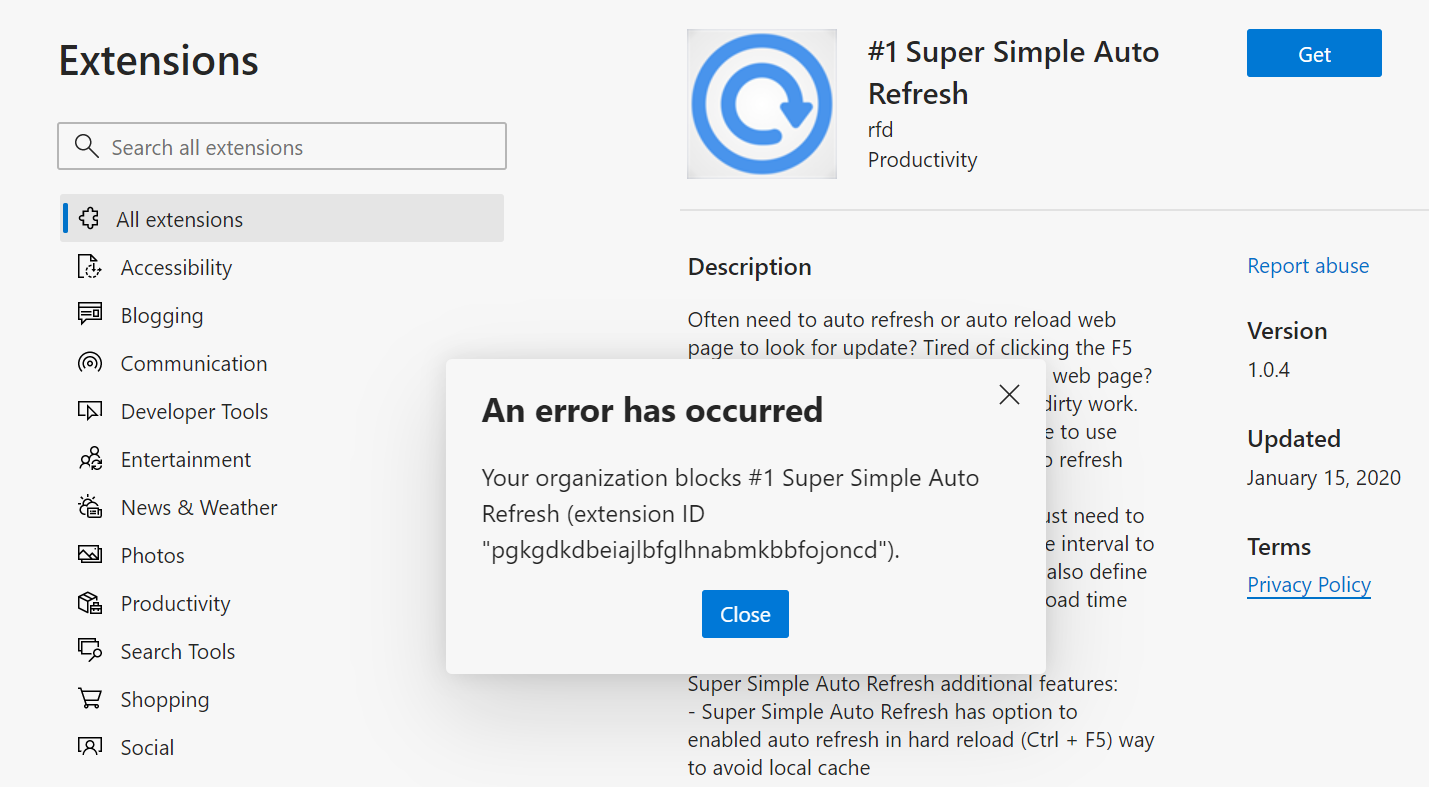Viewport: 1429px width, 787px height.
Task: Open the Privacy Policy link
Action: click(x=1309, y=585)
